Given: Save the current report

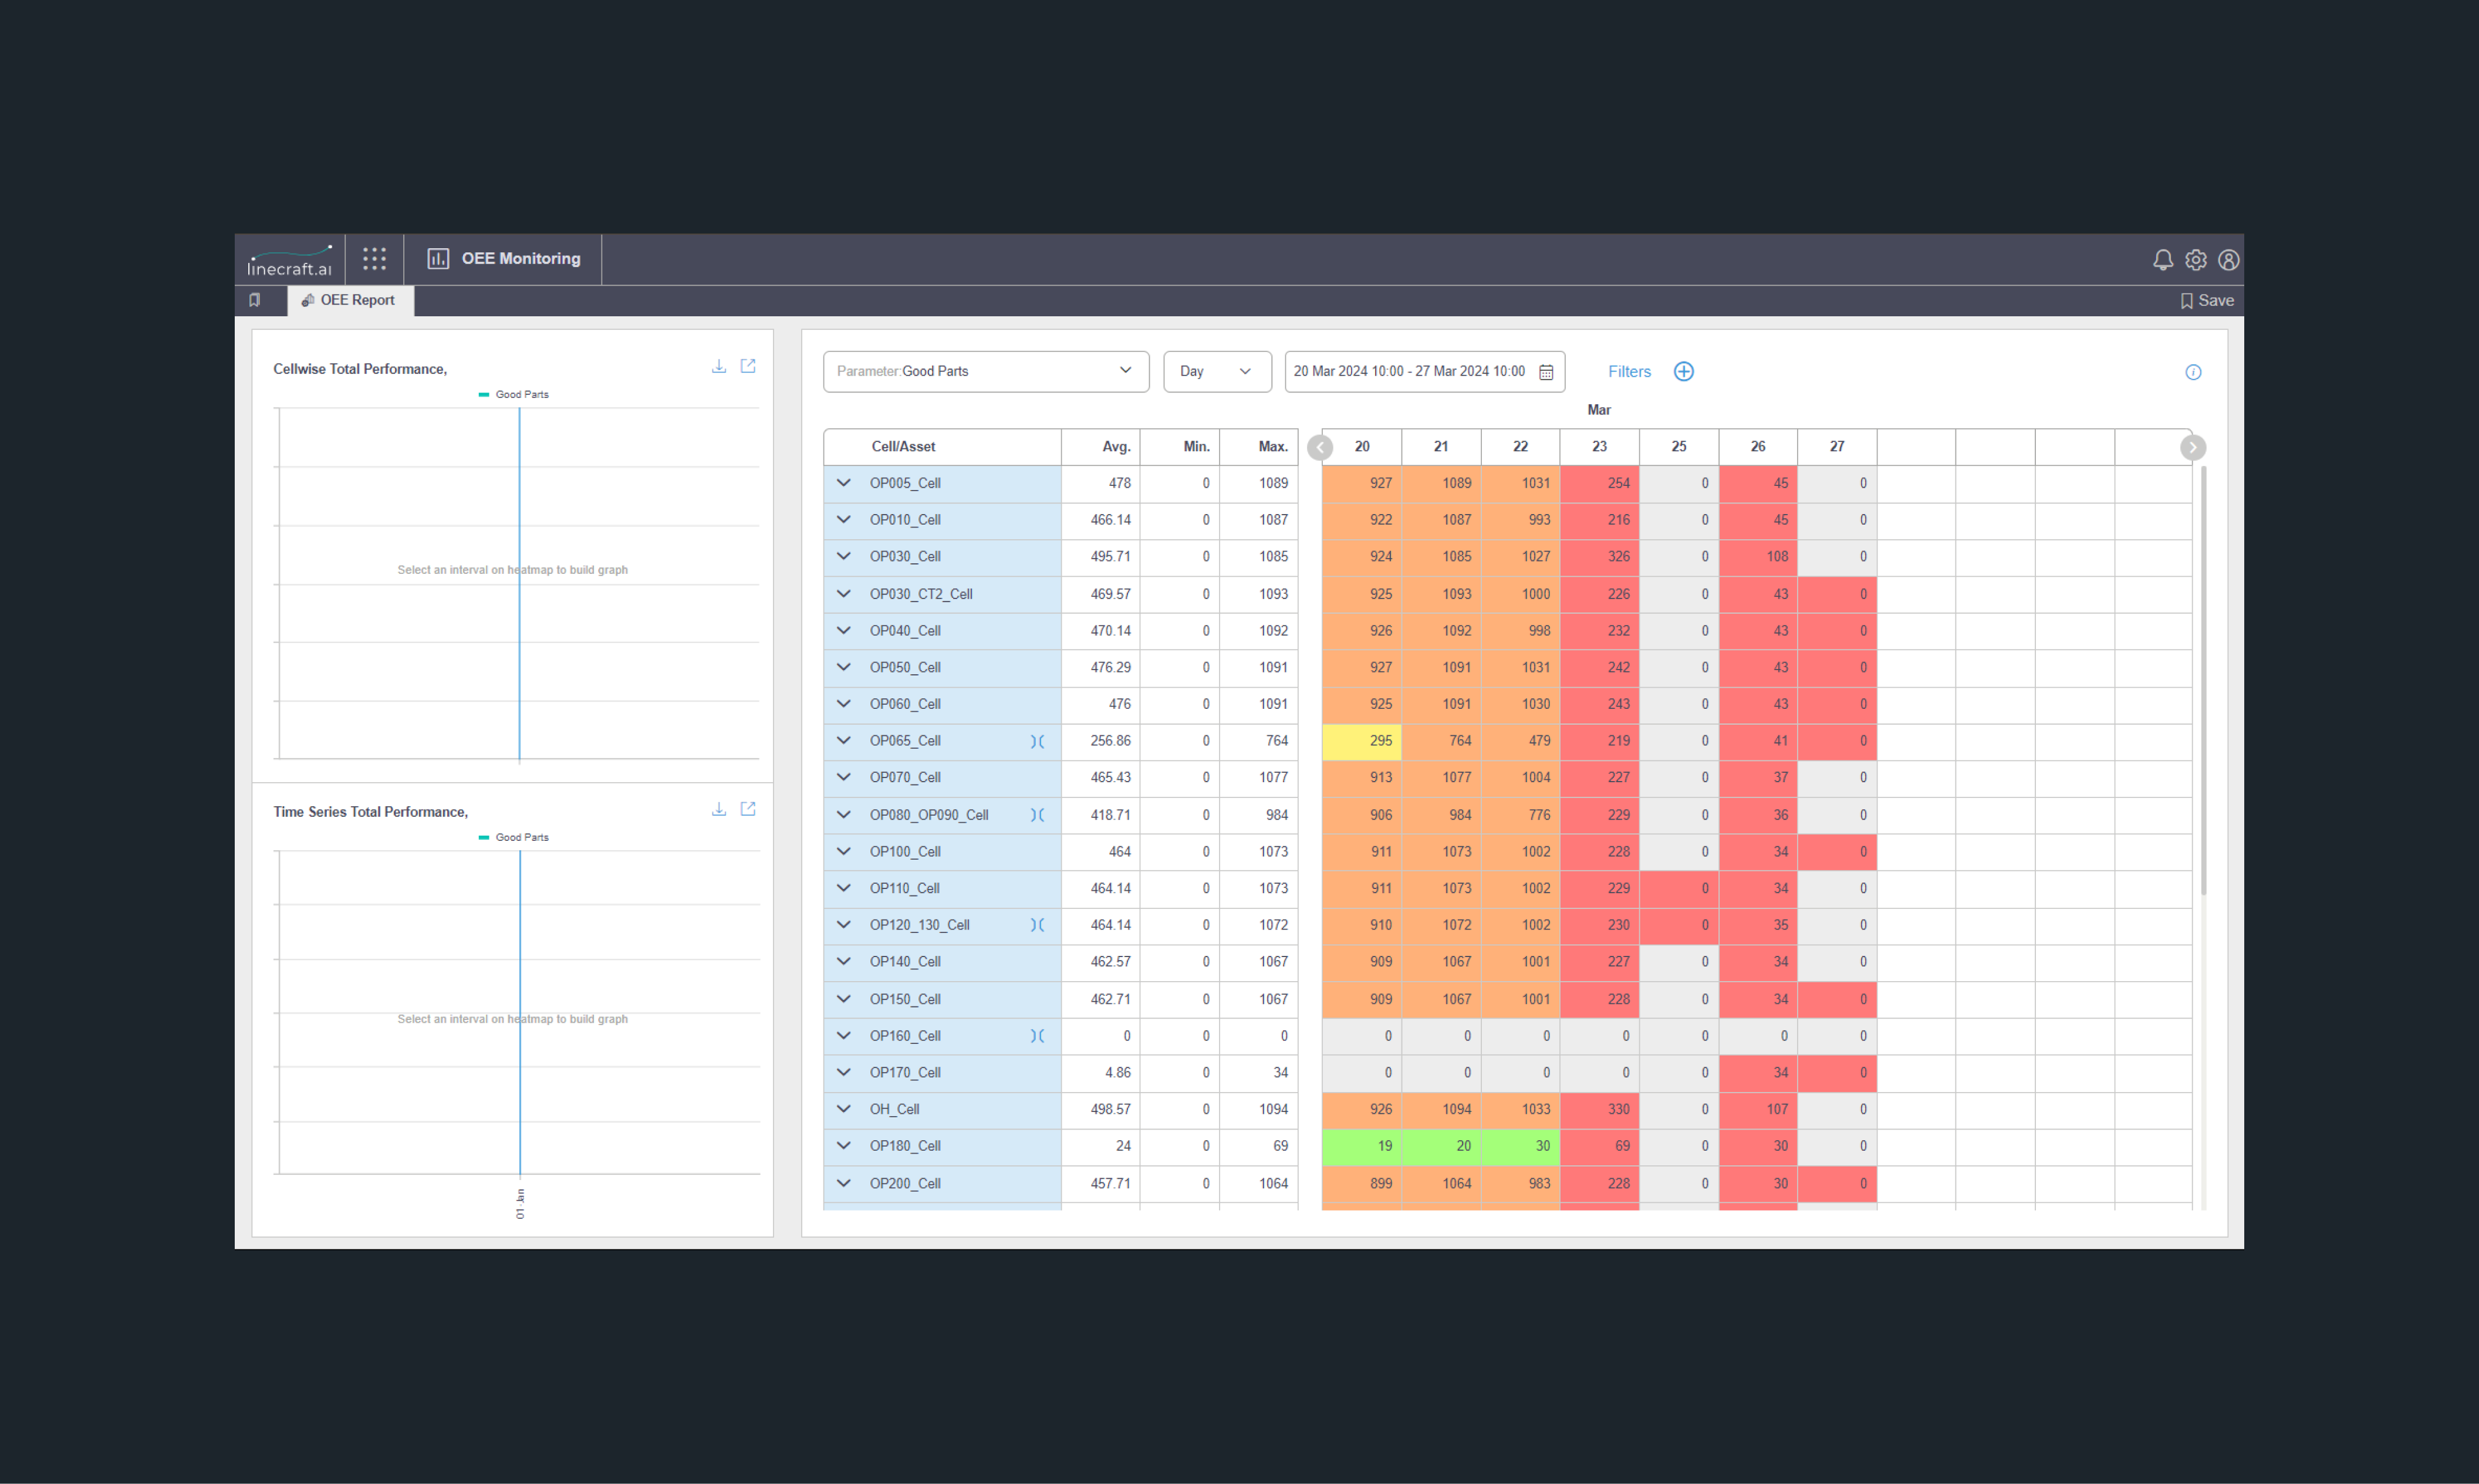Looking at the screenshot, I should tap(2207, 301).
